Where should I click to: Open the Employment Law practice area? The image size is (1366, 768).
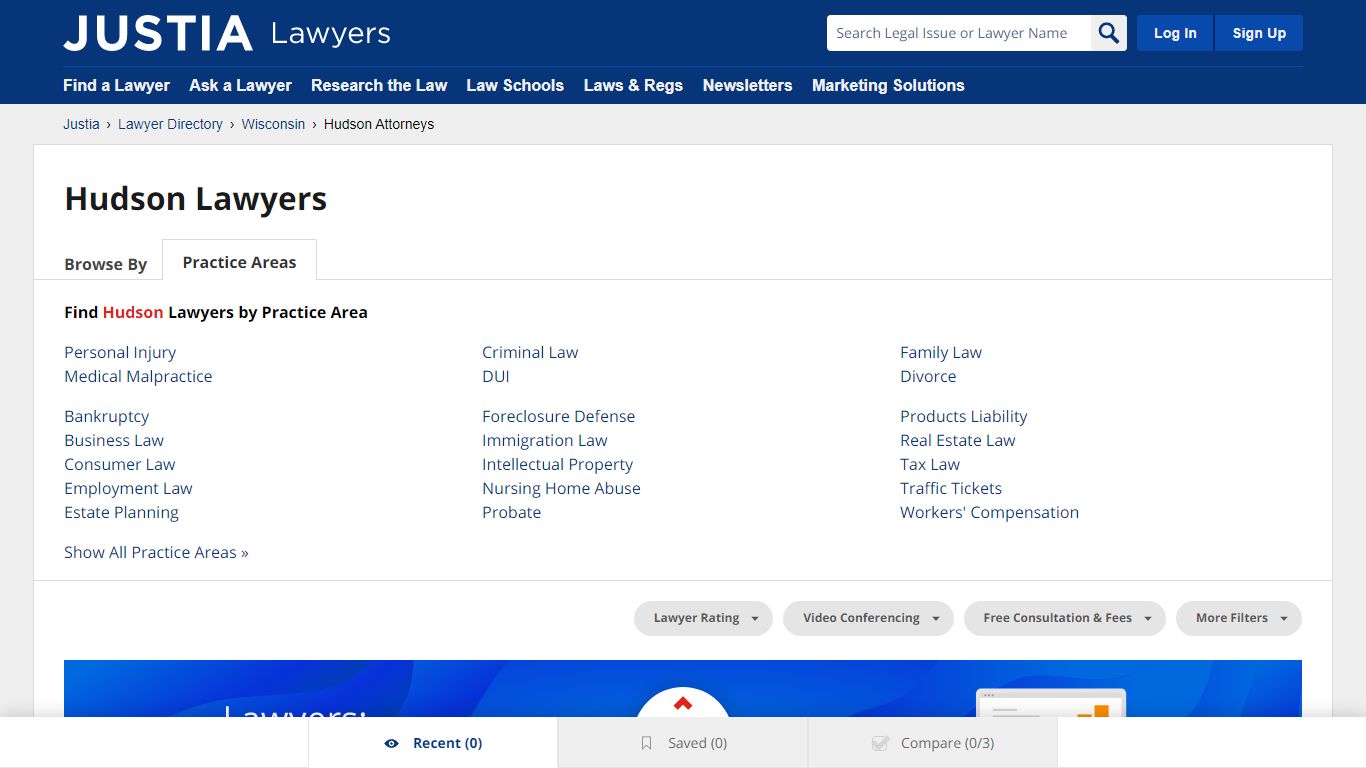[128, 488]
